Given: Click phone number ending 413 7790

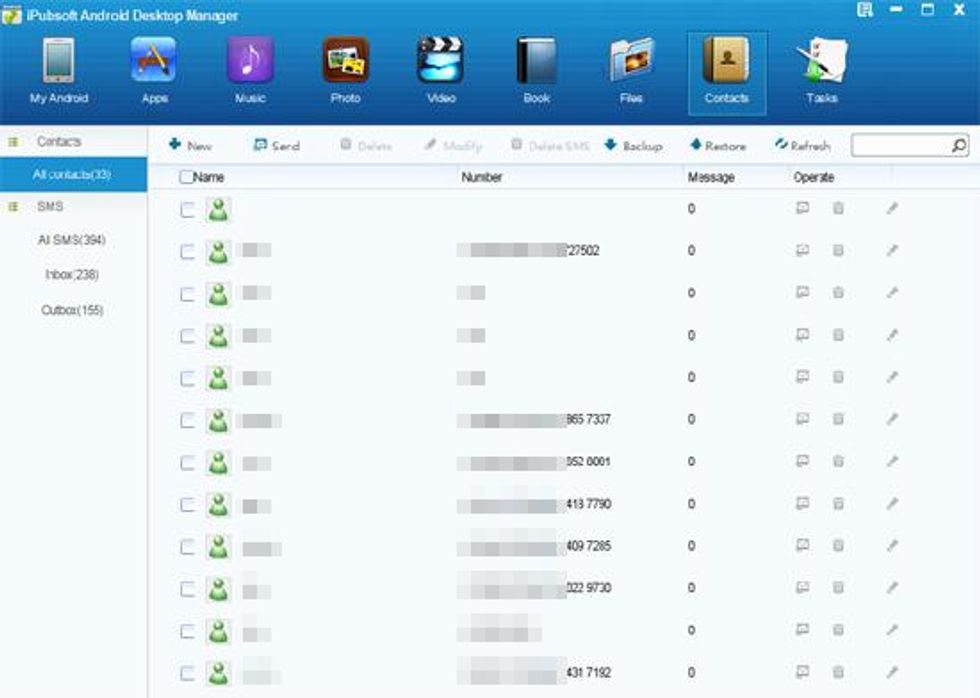Looking at the screenshot, I should pyautogui.click(x=534, y=504).
